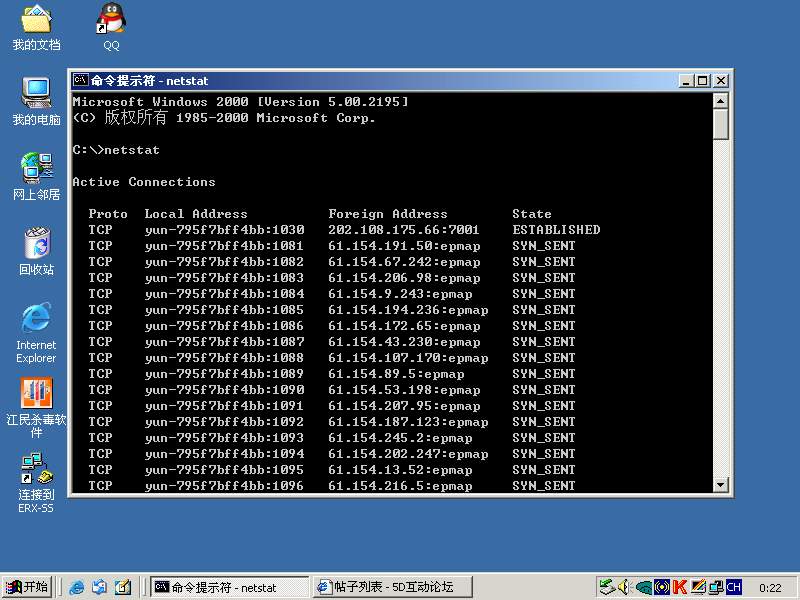Click the taskbar clock showing 0:22
The width and height of the screenshot is (800, 600).
[770, 588]
